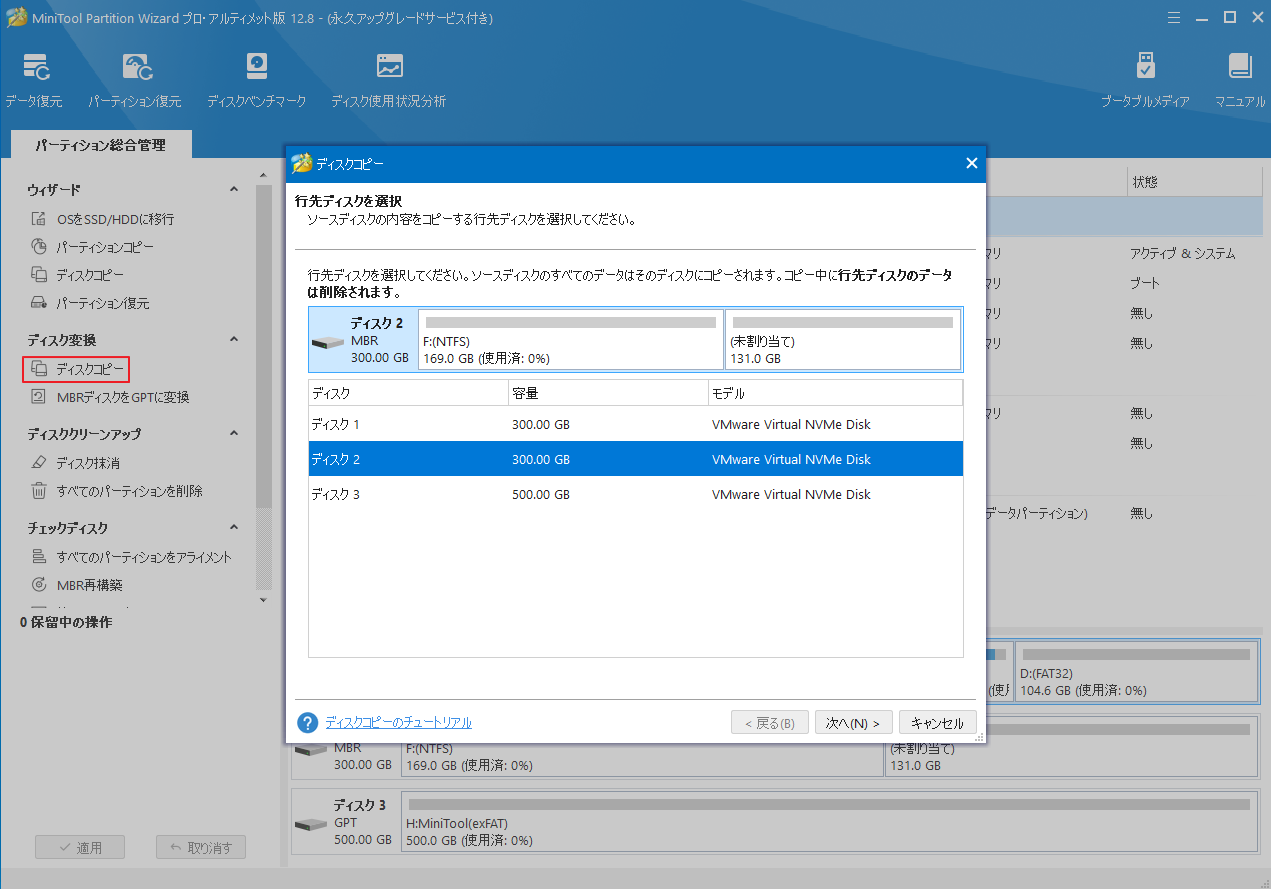Click the sidebar scroll down arrow
Screen dimensions: 1271x889
[263, 600]
